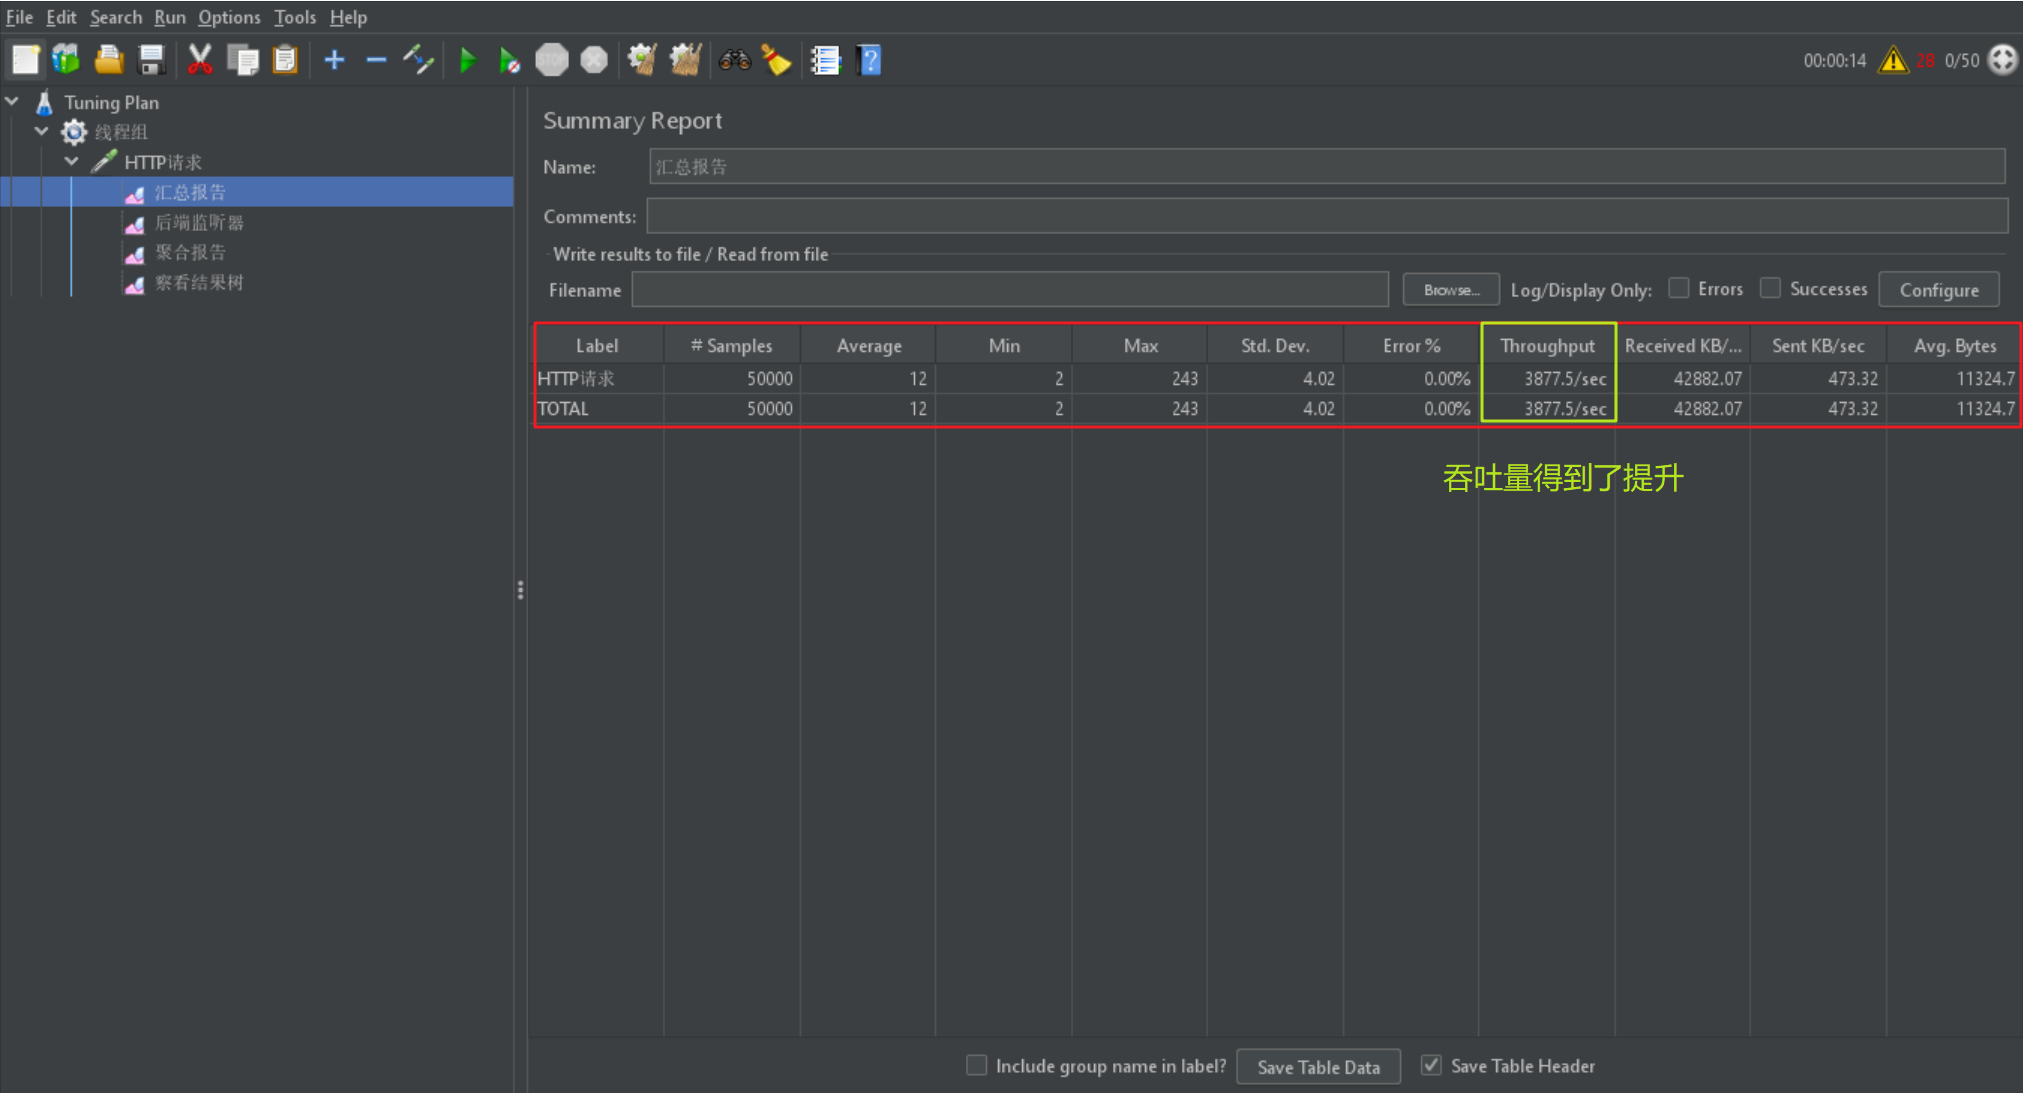Stop the running test with the Stop icon
The width and height of the screenshot is (2023, 1093).
pos(551,60)
